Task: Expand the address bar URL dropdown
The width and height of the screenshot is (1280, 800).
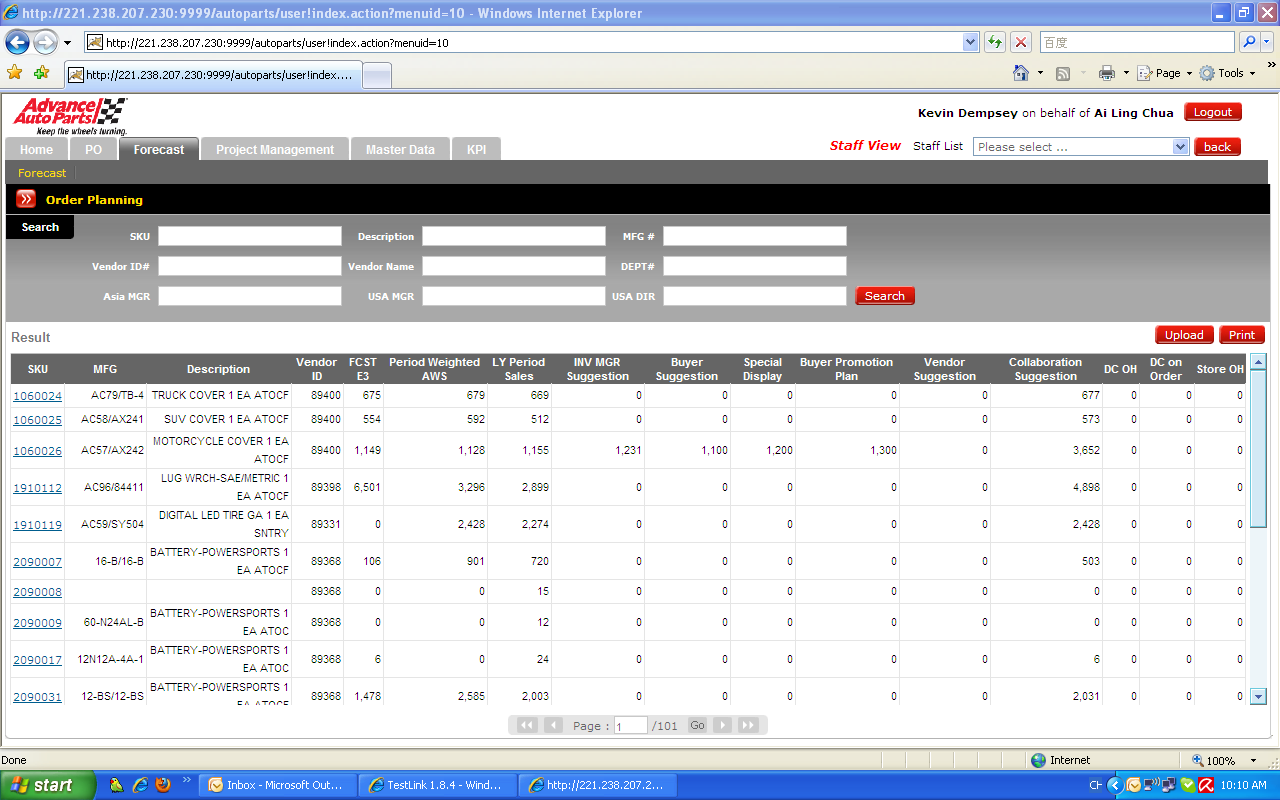Action: pos(970,42)
